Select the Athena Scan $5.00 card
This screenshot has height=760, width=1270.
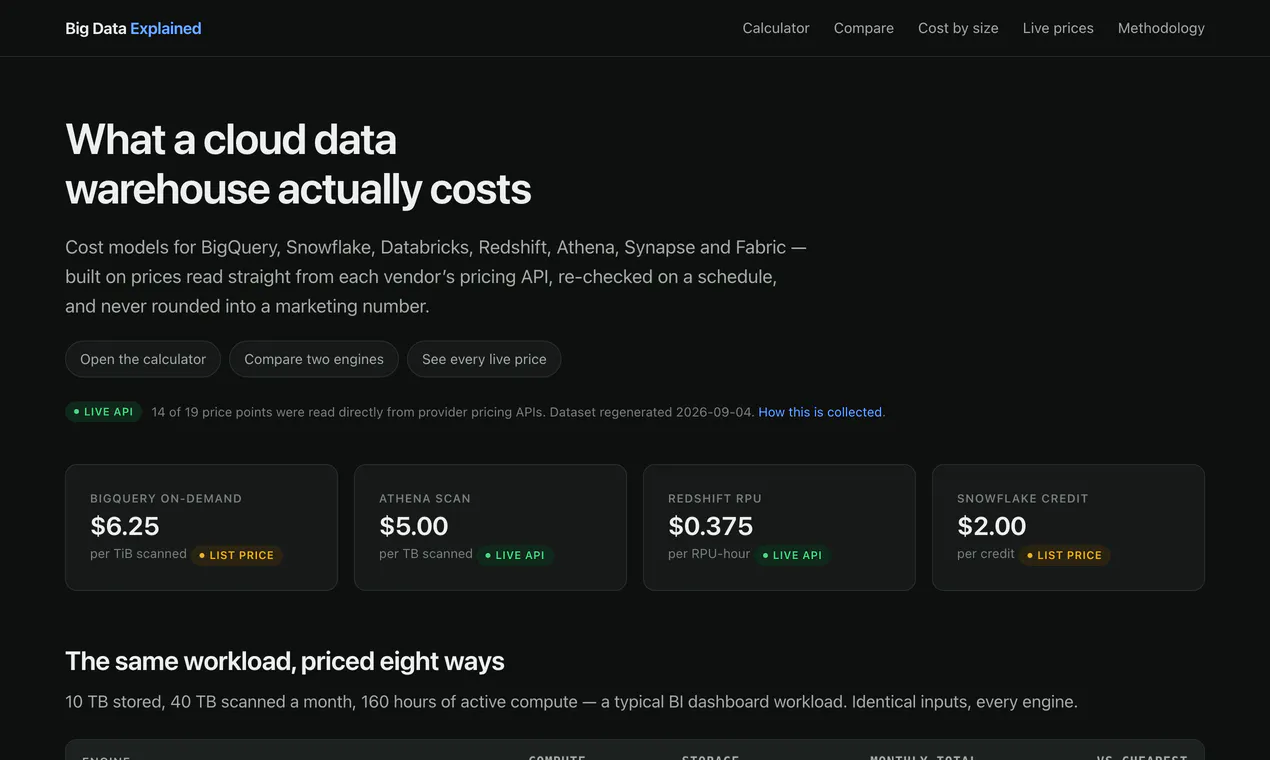point(490,527)
